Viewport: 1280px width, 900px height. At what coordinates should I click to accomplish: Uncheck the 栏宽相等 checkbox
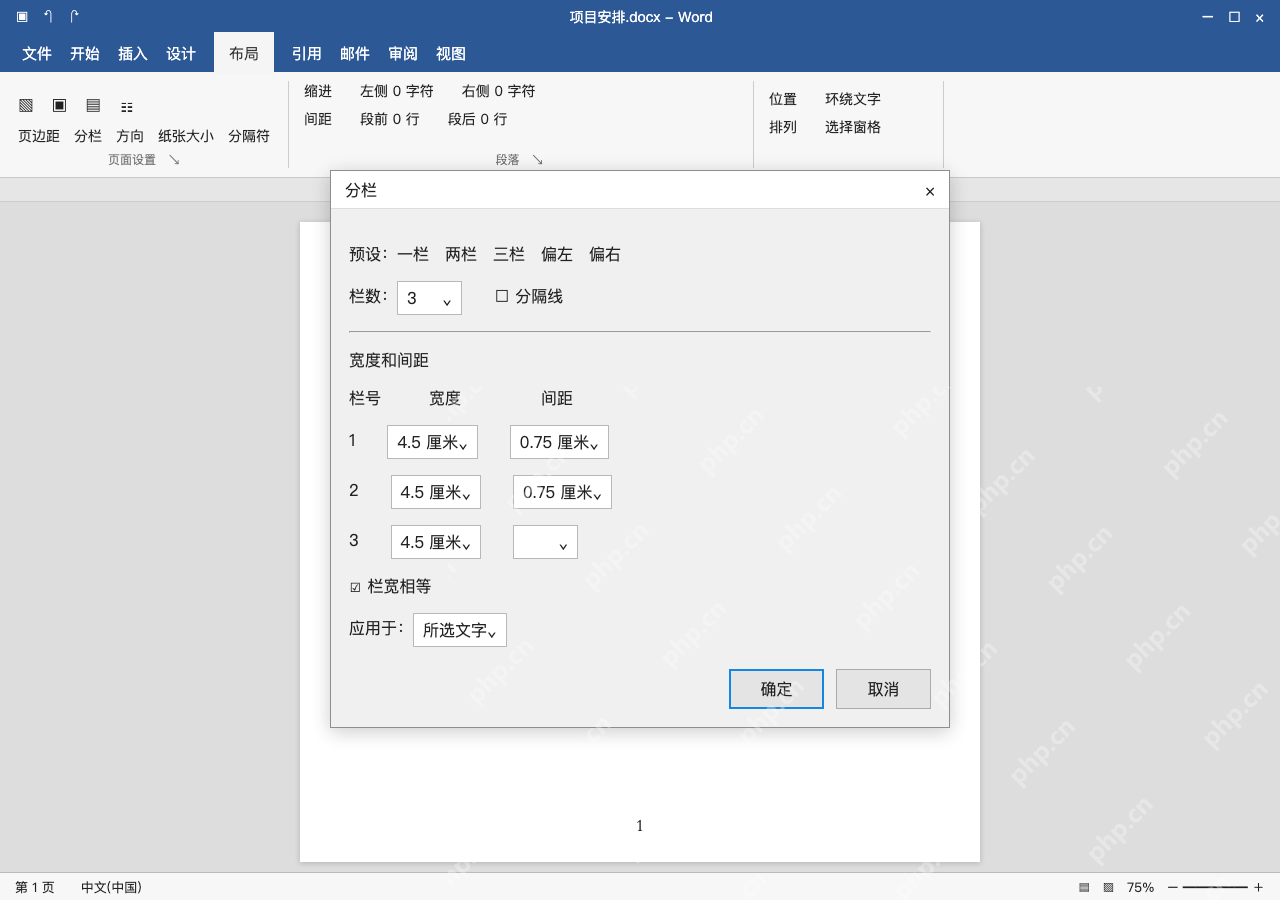(x=355, y=587)
